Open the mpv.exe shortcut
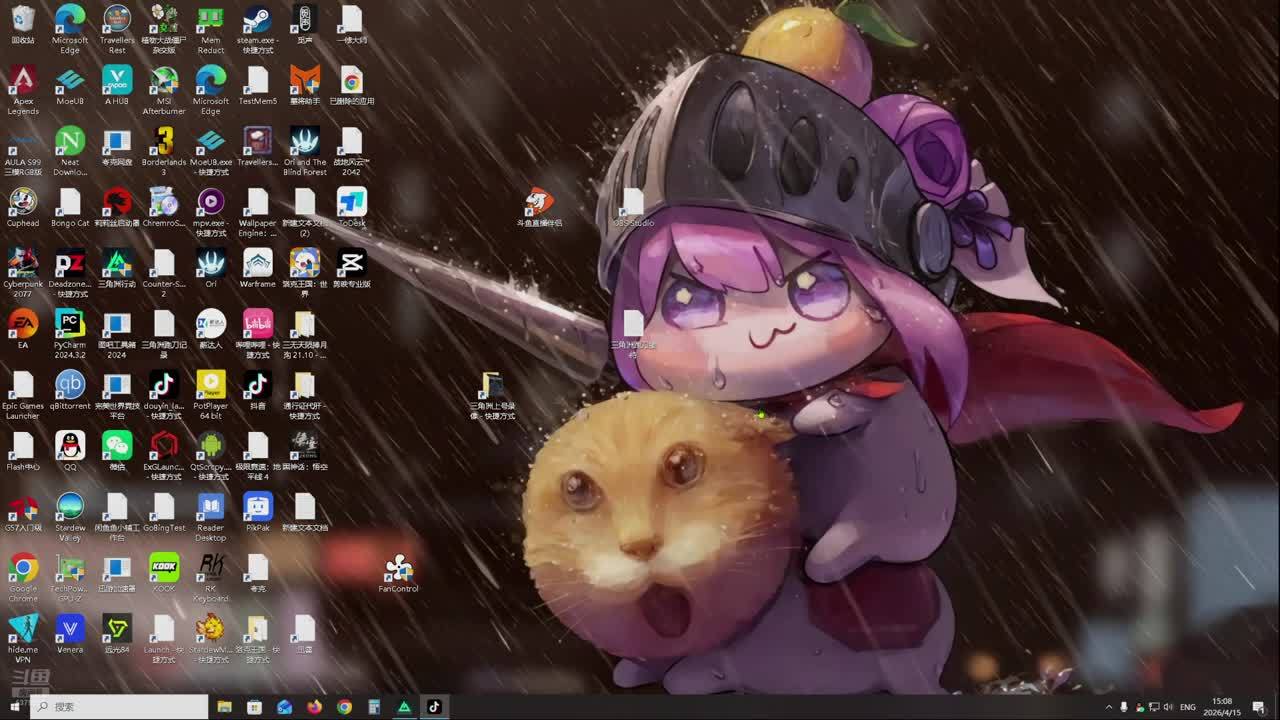This screenshot has height=720, width=1280. (210, 202)
